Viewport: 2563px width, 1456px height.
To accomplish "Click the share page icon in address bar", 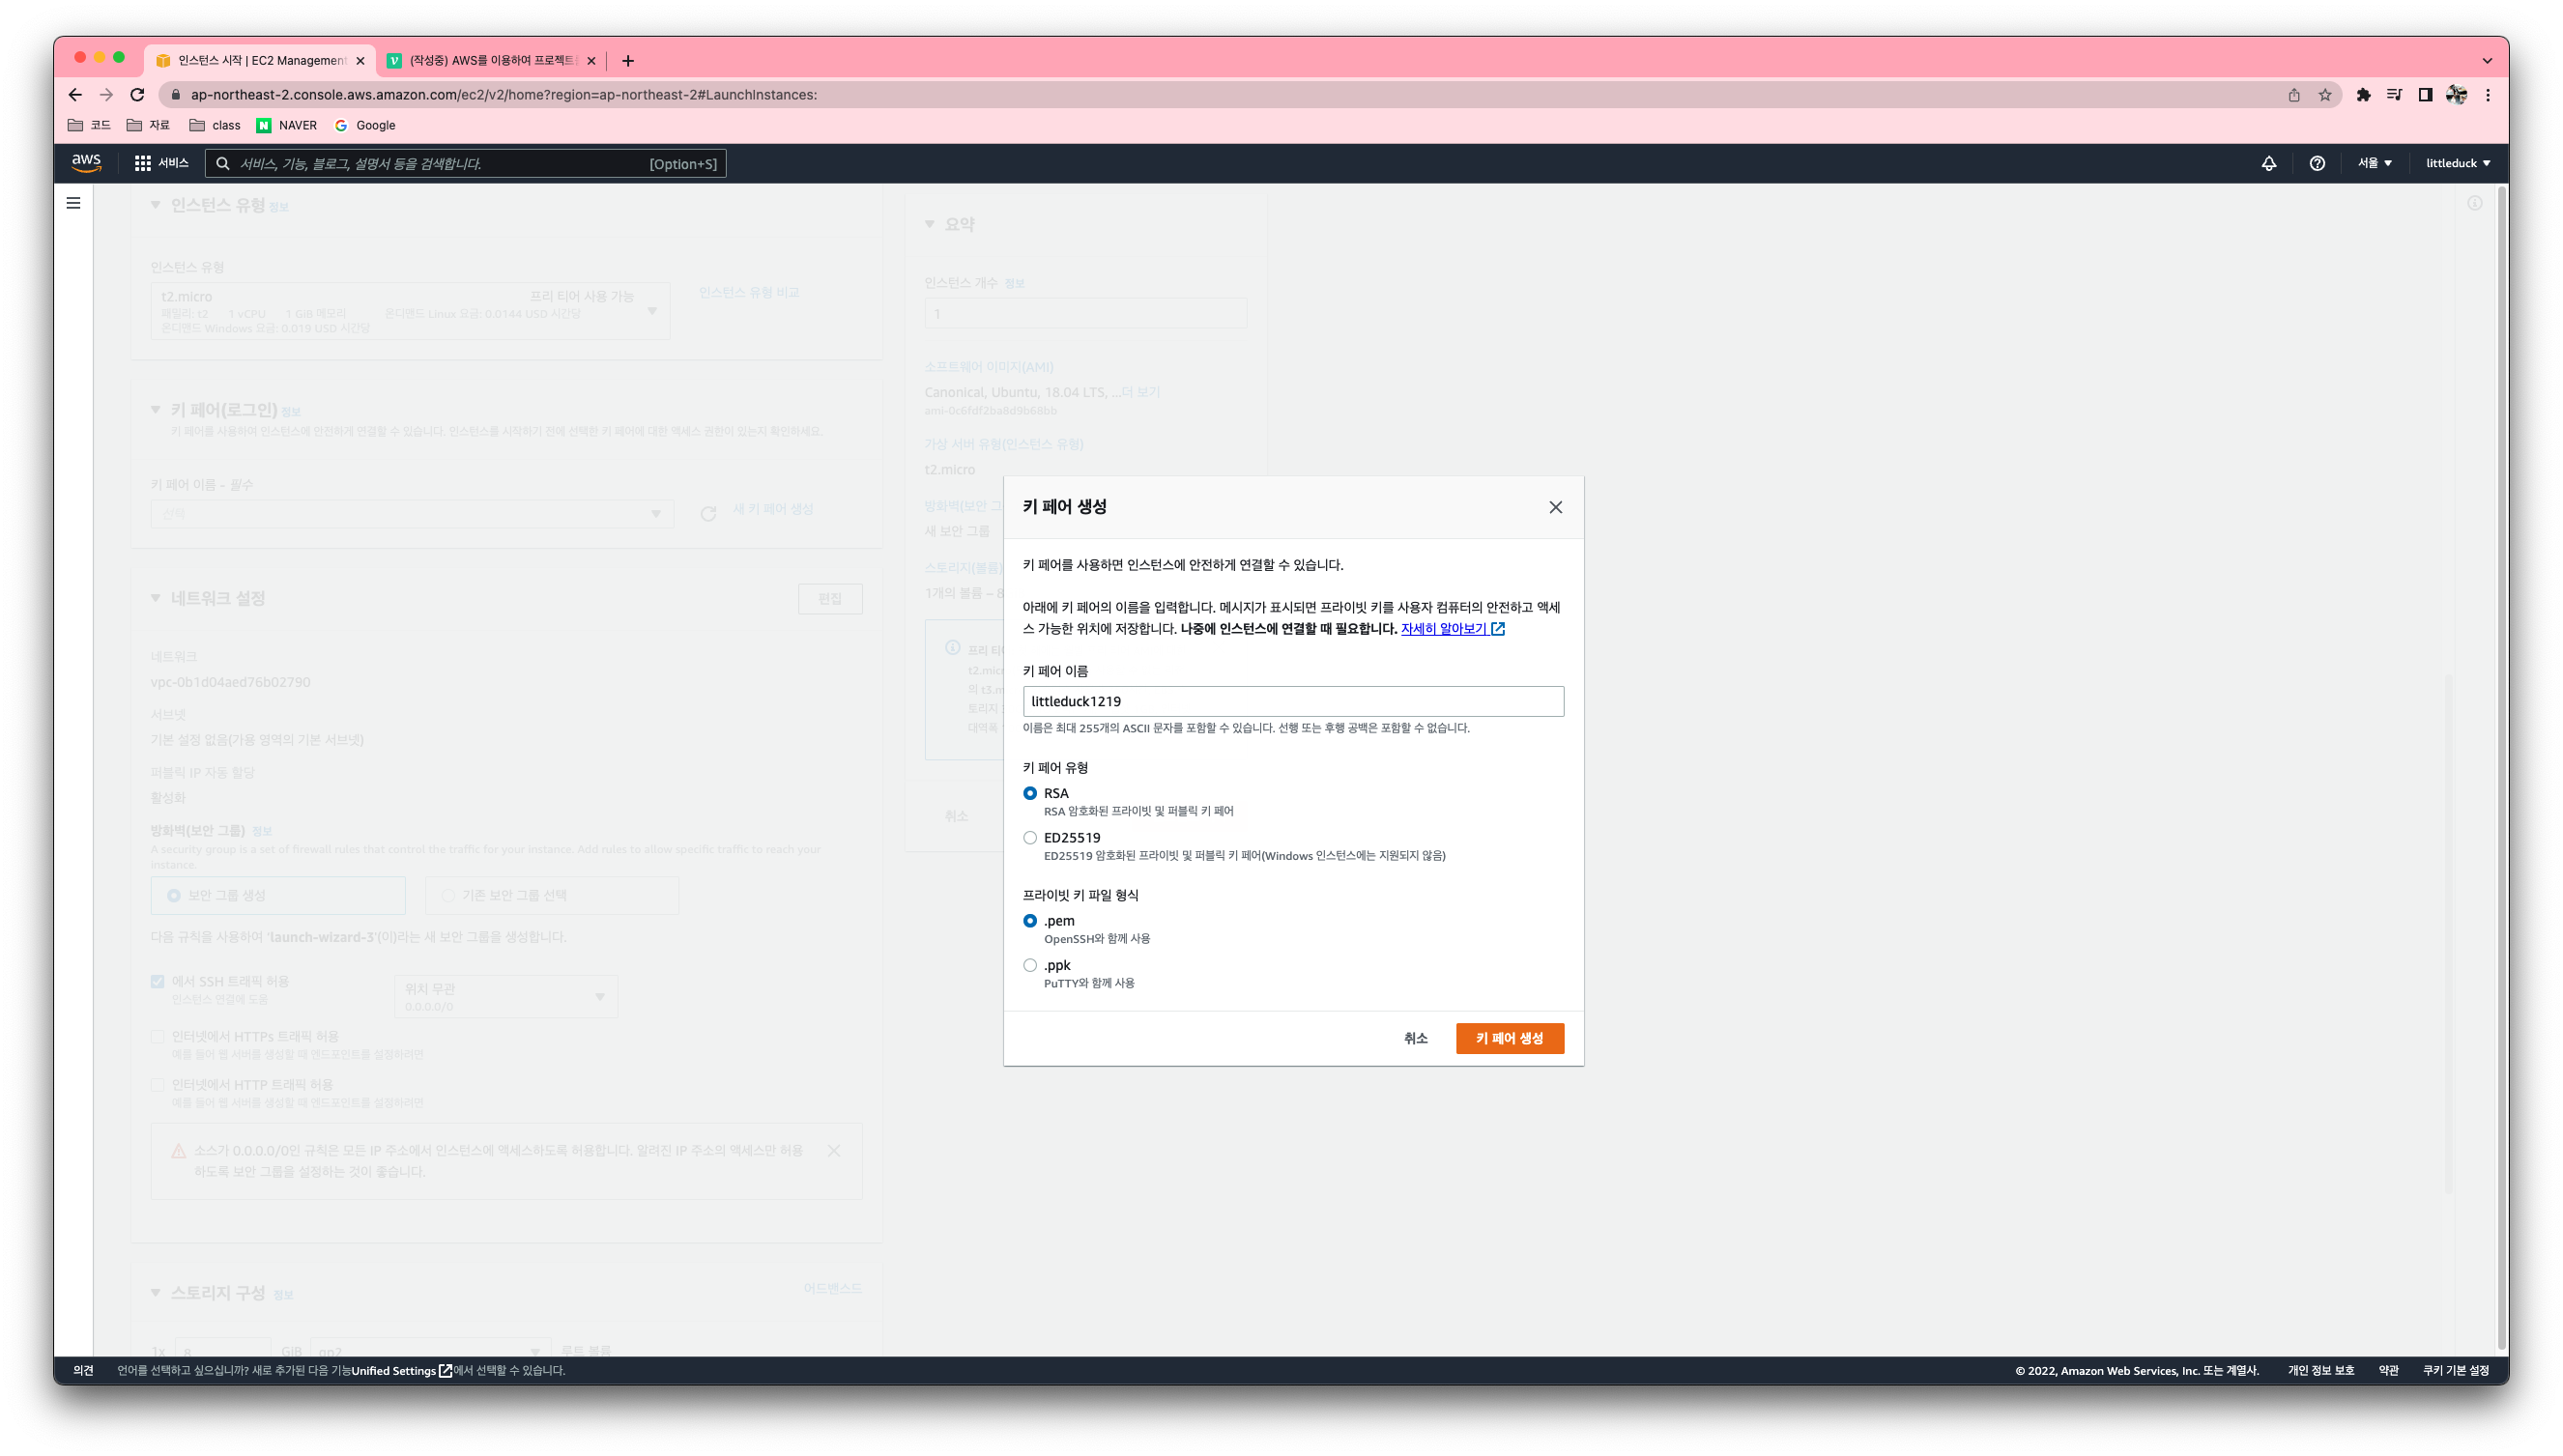I will pyautogui.click(x=2293, y=95).
